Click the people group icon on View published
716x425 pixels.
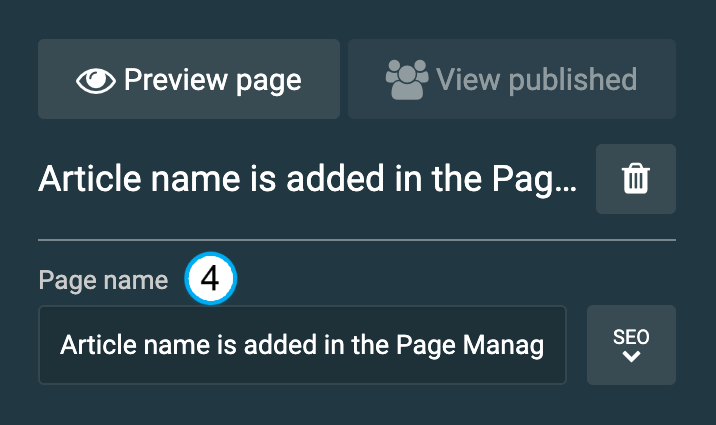(407, 80)
